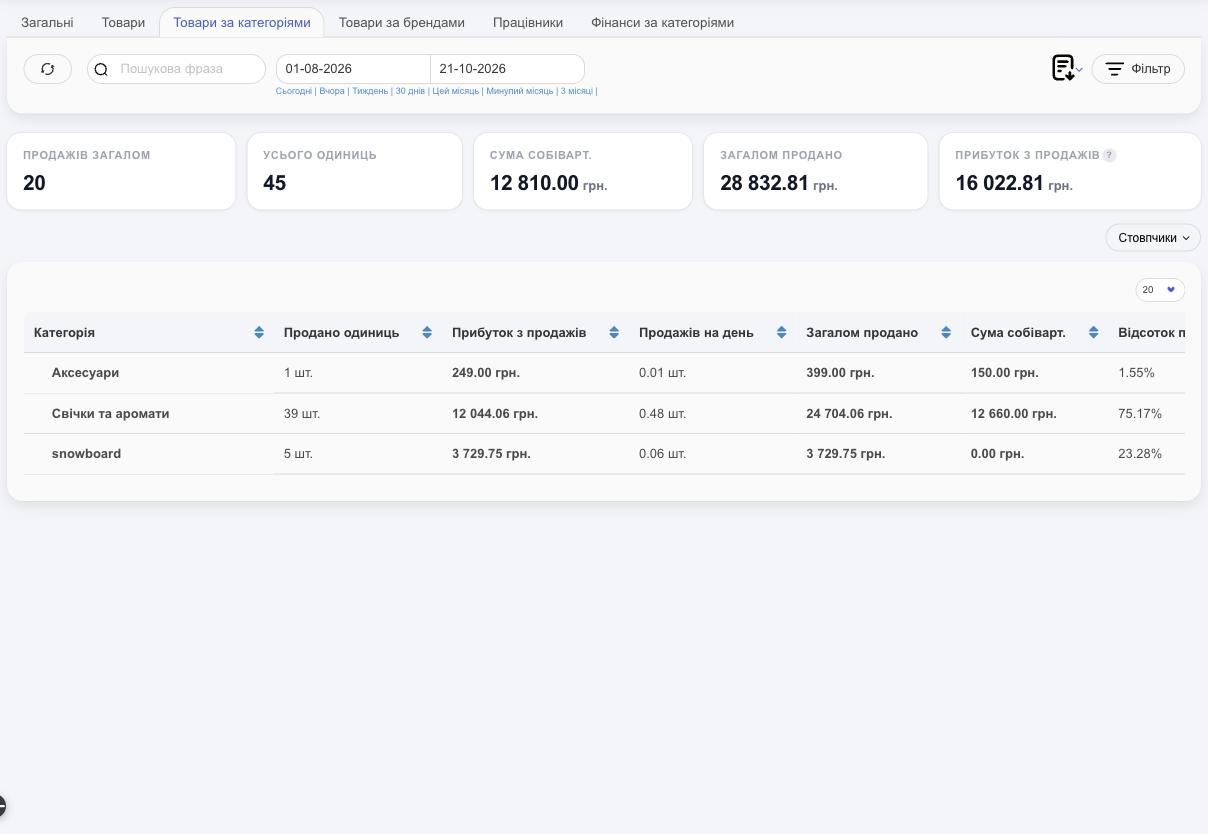
Task: Click the help icon beside Прибуток з продажів
Action: click(1109, 155)
